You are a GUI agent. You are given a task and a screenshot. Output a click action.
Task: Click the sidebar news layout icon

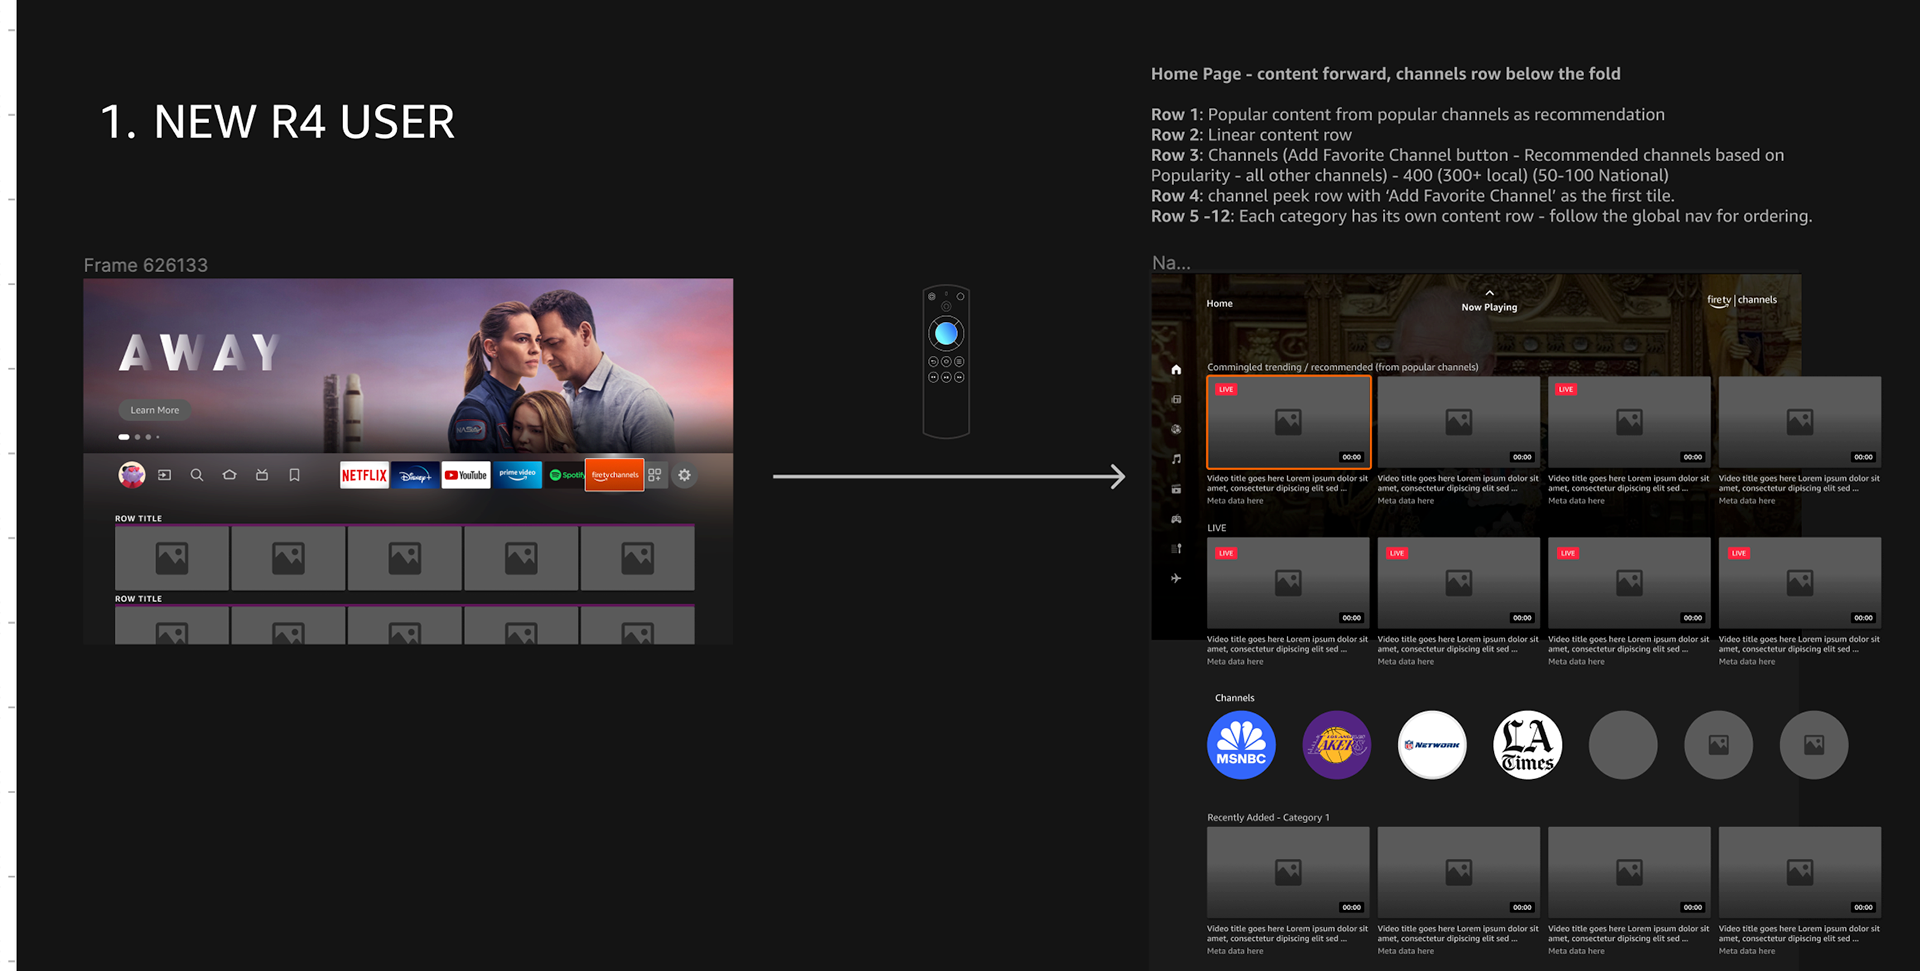click(1176, 399)
